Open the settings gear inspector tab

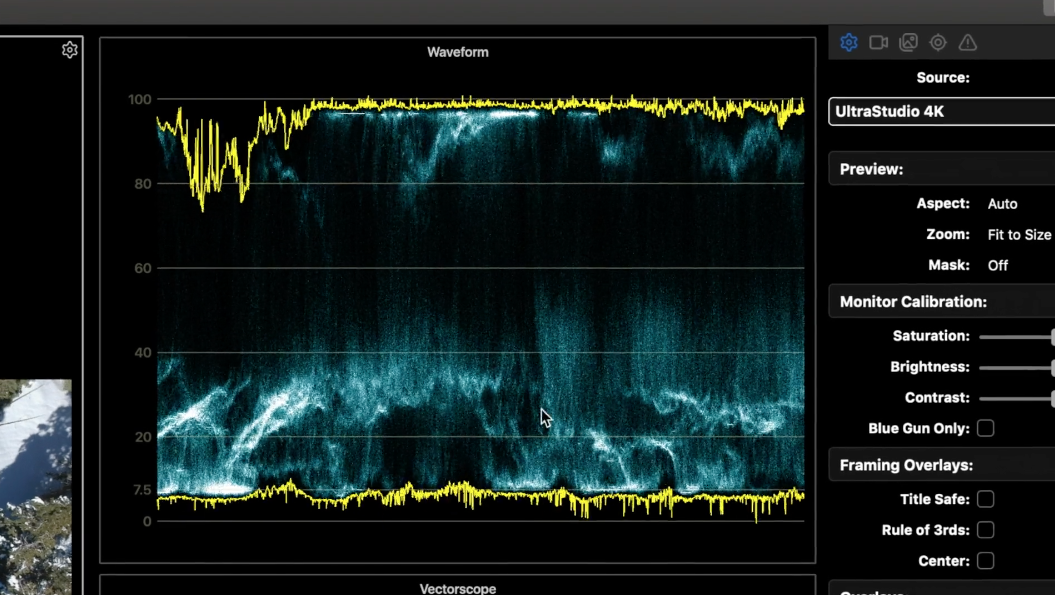coord(849,42)
